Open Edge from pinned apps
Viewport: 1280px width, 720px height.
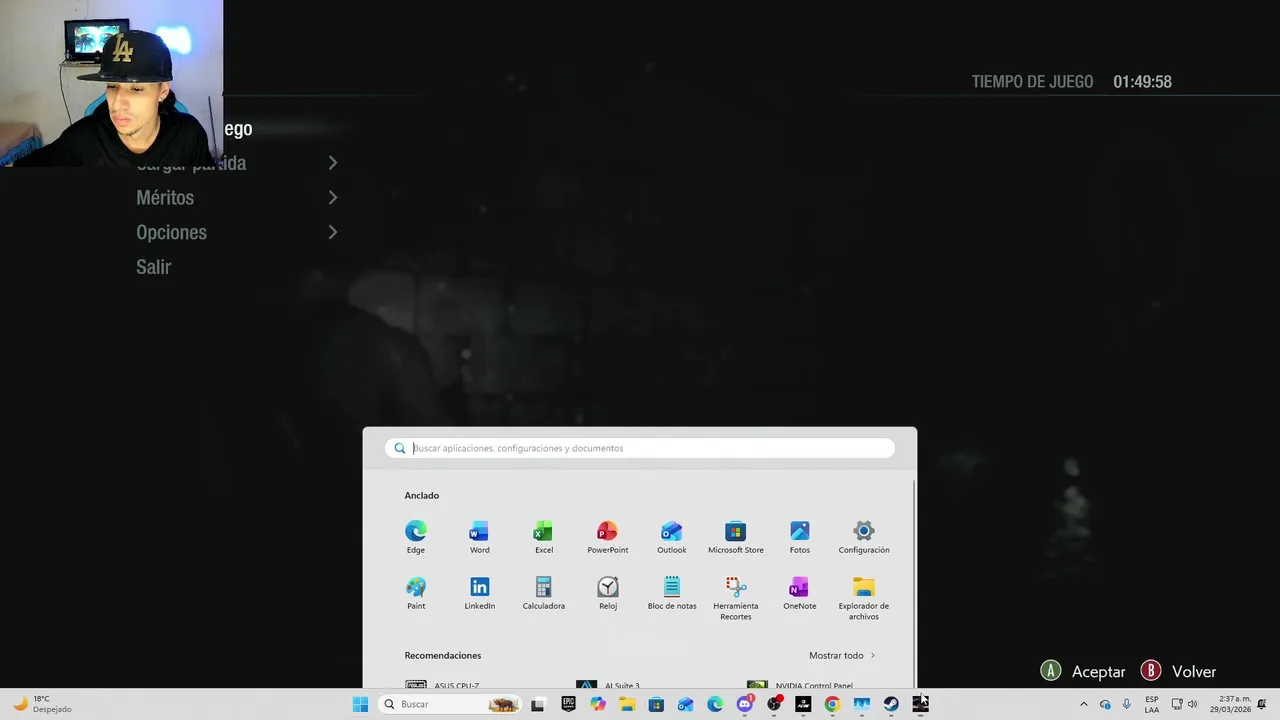point(416,537)
